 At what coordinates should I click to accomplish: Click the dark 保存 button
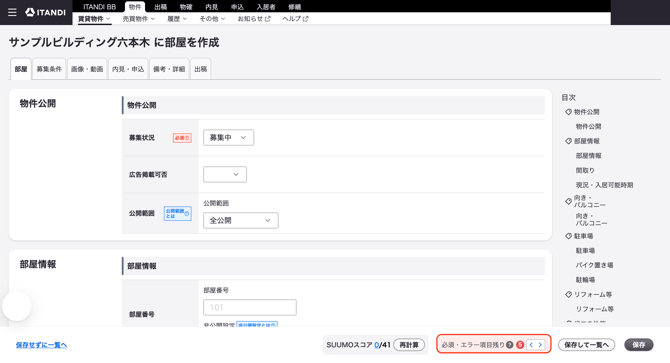pyautogui.click(x=639, y=345)
